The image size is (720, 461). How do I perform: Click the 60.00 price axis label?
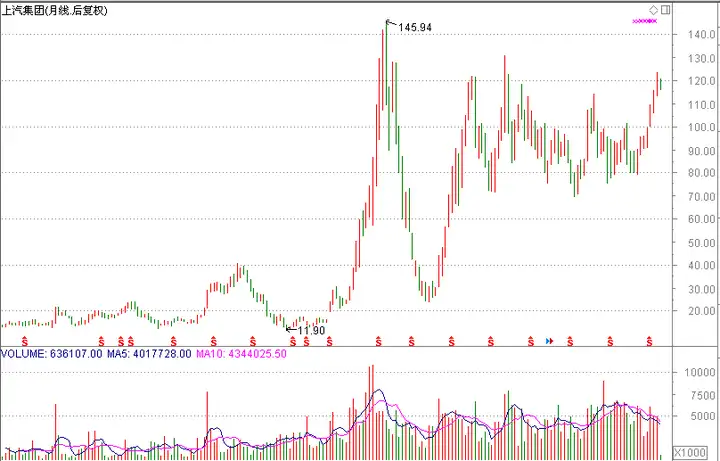click(x=701, y=219)
